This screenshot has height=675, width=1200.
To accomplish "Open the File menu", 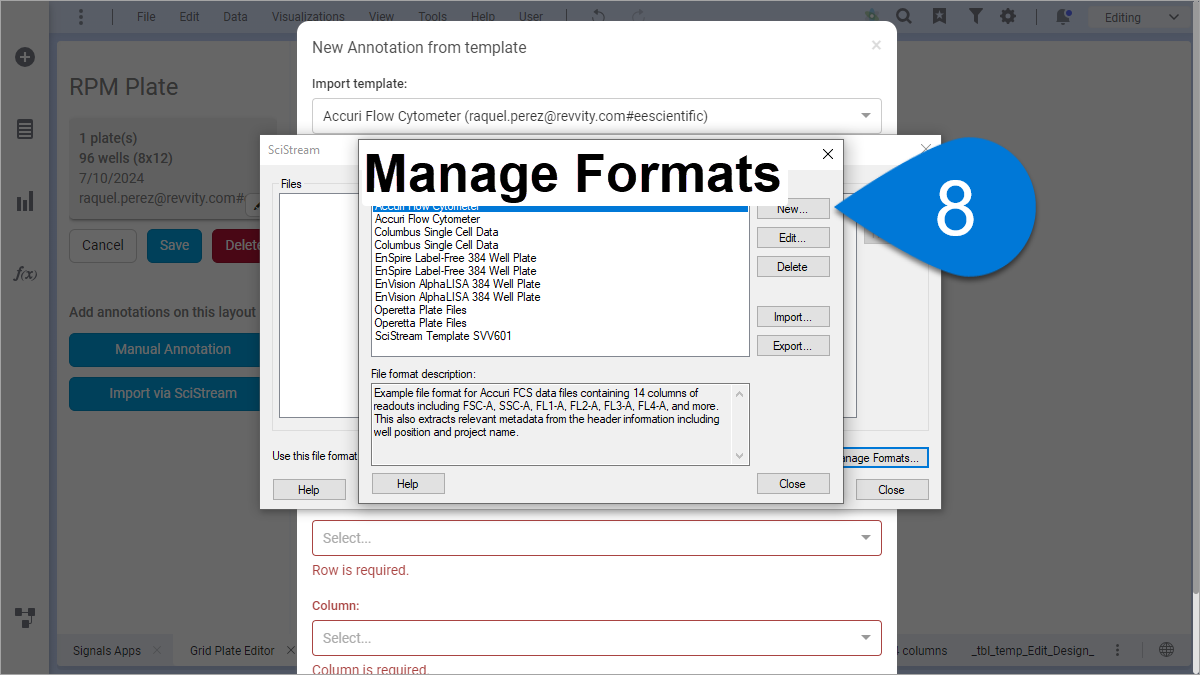I will coord(145,17).
